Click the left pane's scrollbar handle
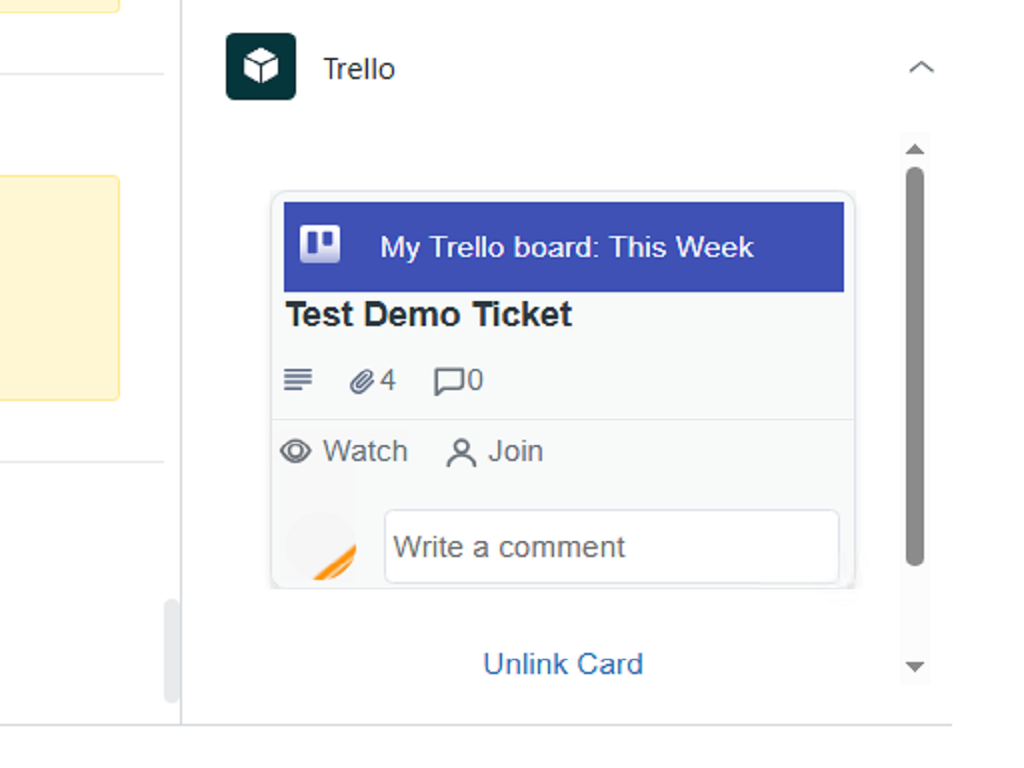Image resolution: width=1024 pixels, height=768 pixels. click(x=172, y=650)
